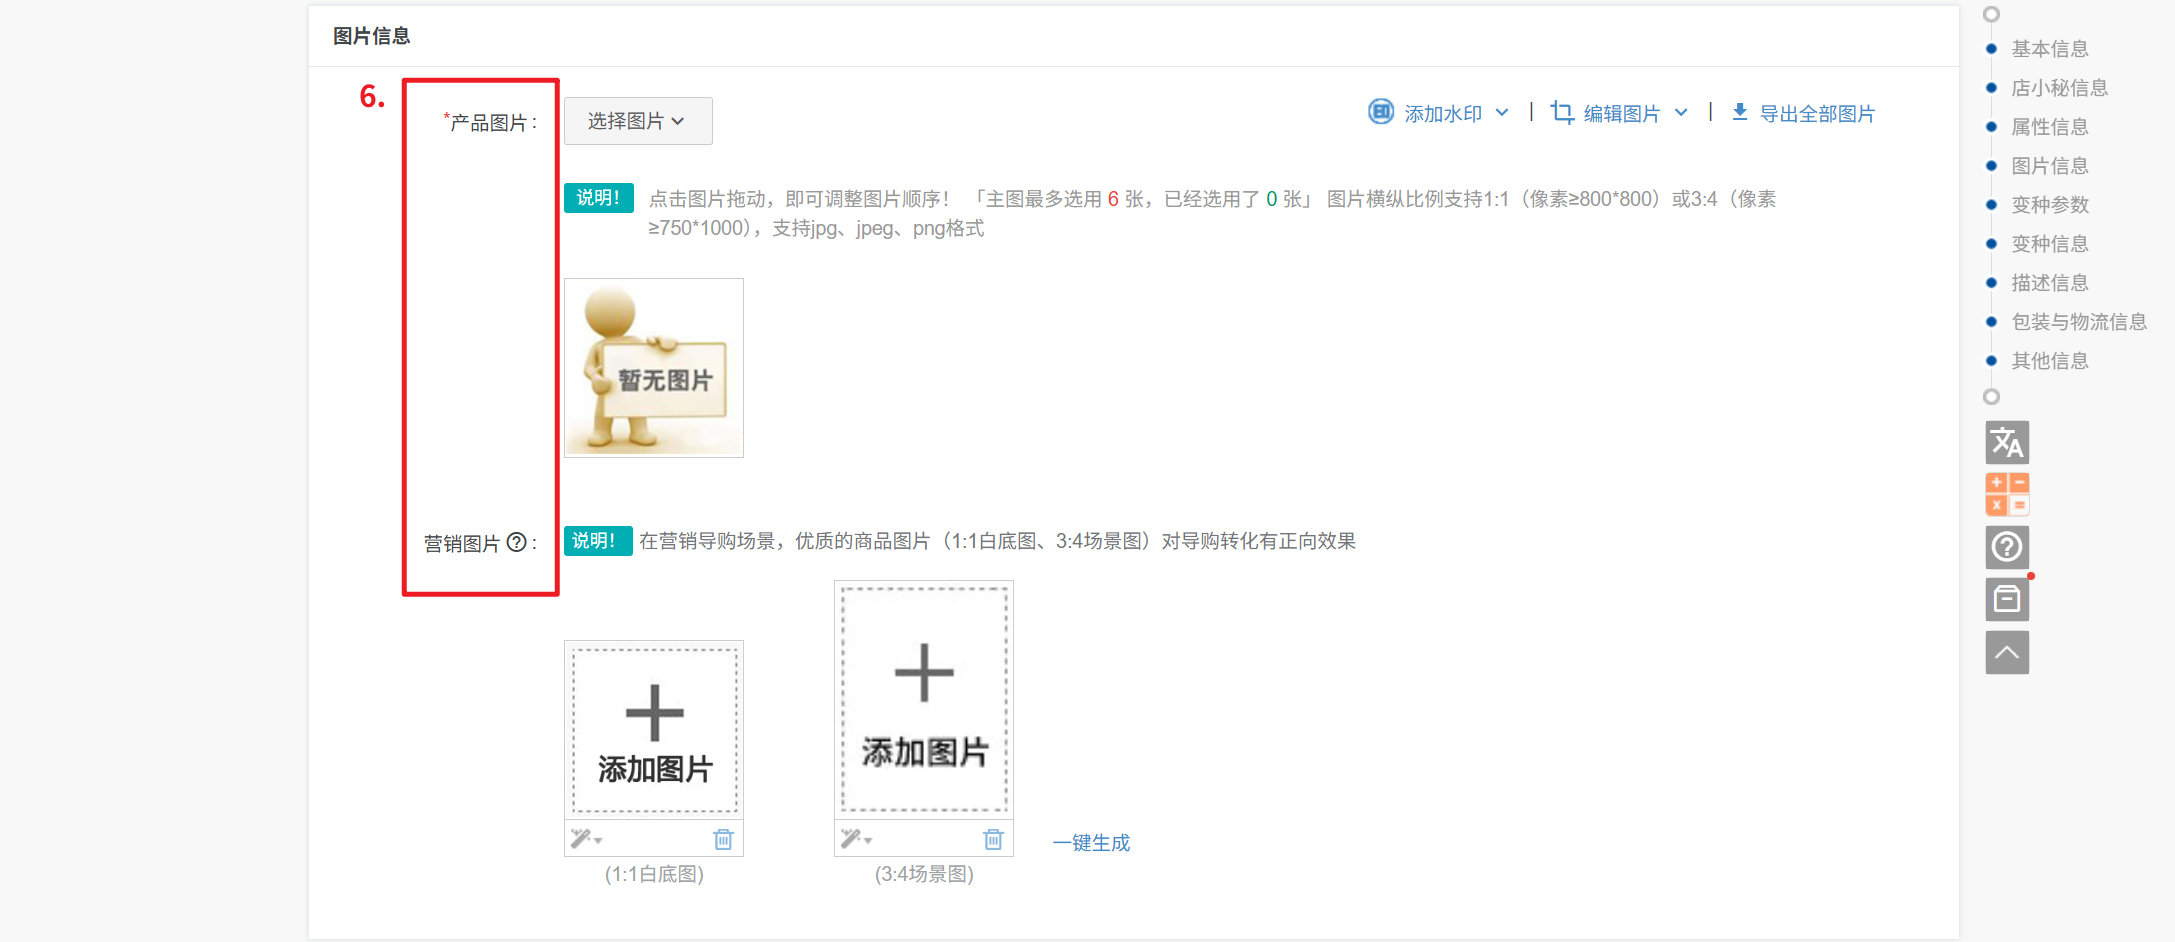The image size is (2175, 942).
Task: Click the help icon beside 营销图片
Action: pos(516,542)
